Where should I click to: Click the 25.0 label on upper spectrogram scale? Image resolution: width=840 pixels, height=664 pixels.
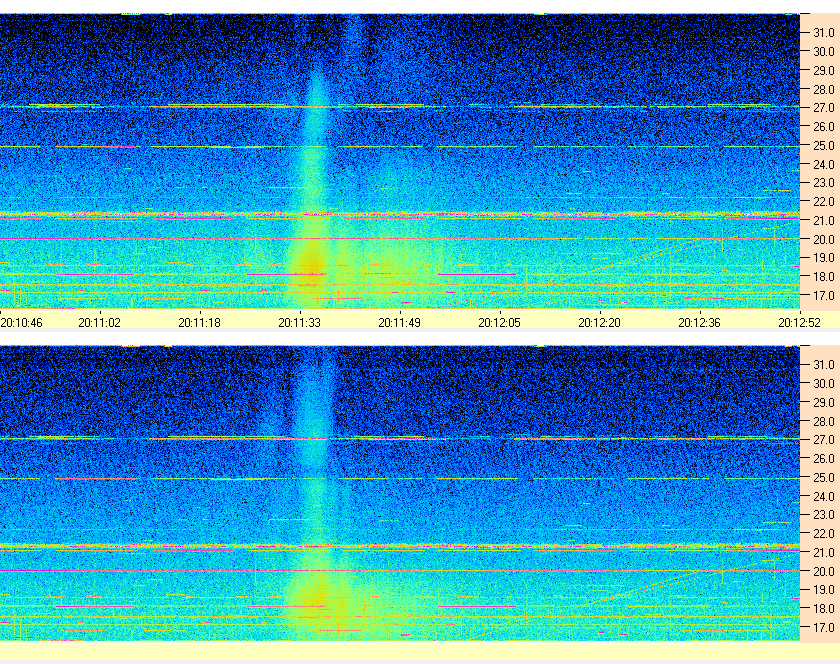tap(824, 146)
